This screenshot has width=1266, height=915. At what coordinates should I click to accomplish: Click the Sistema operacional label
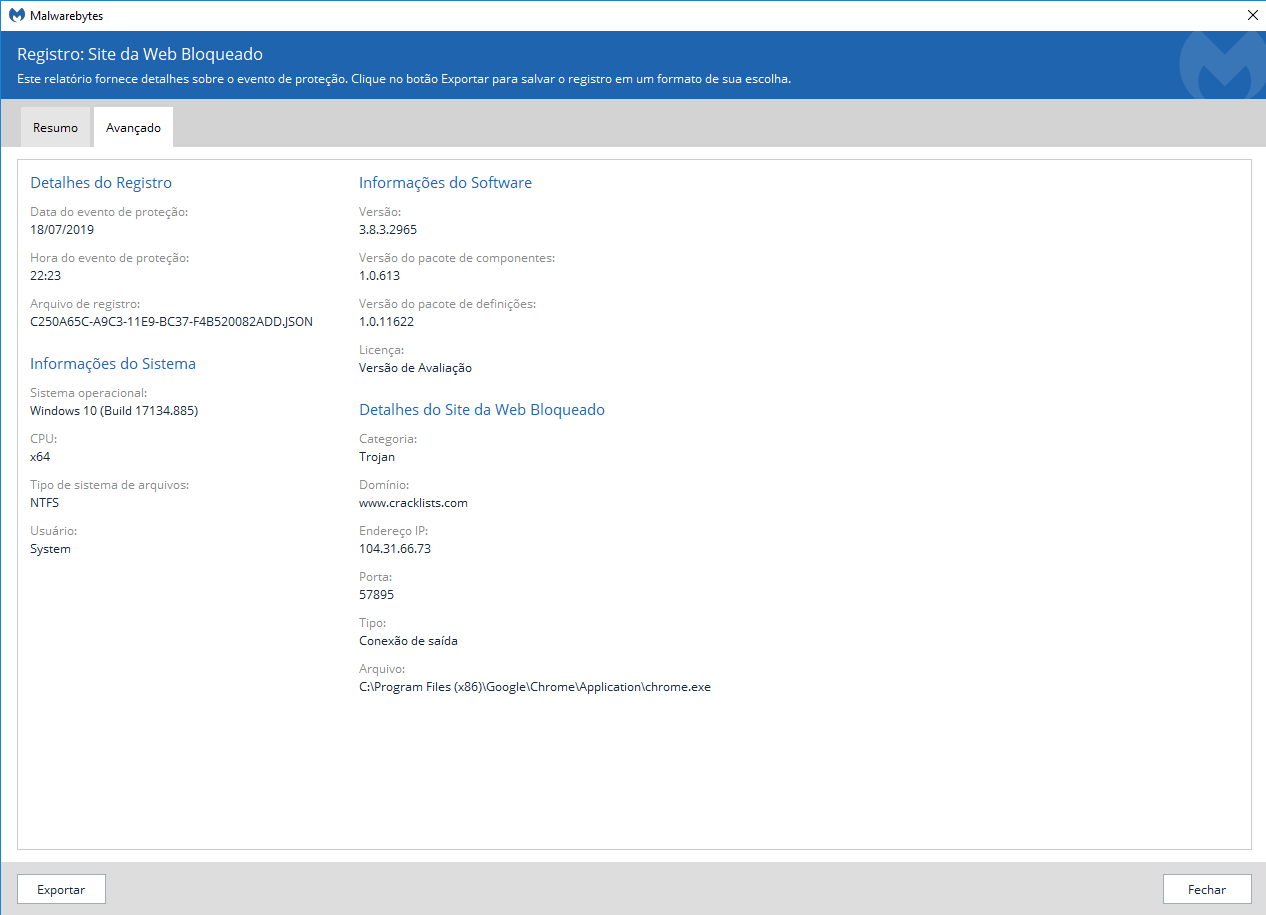[89, 392]
